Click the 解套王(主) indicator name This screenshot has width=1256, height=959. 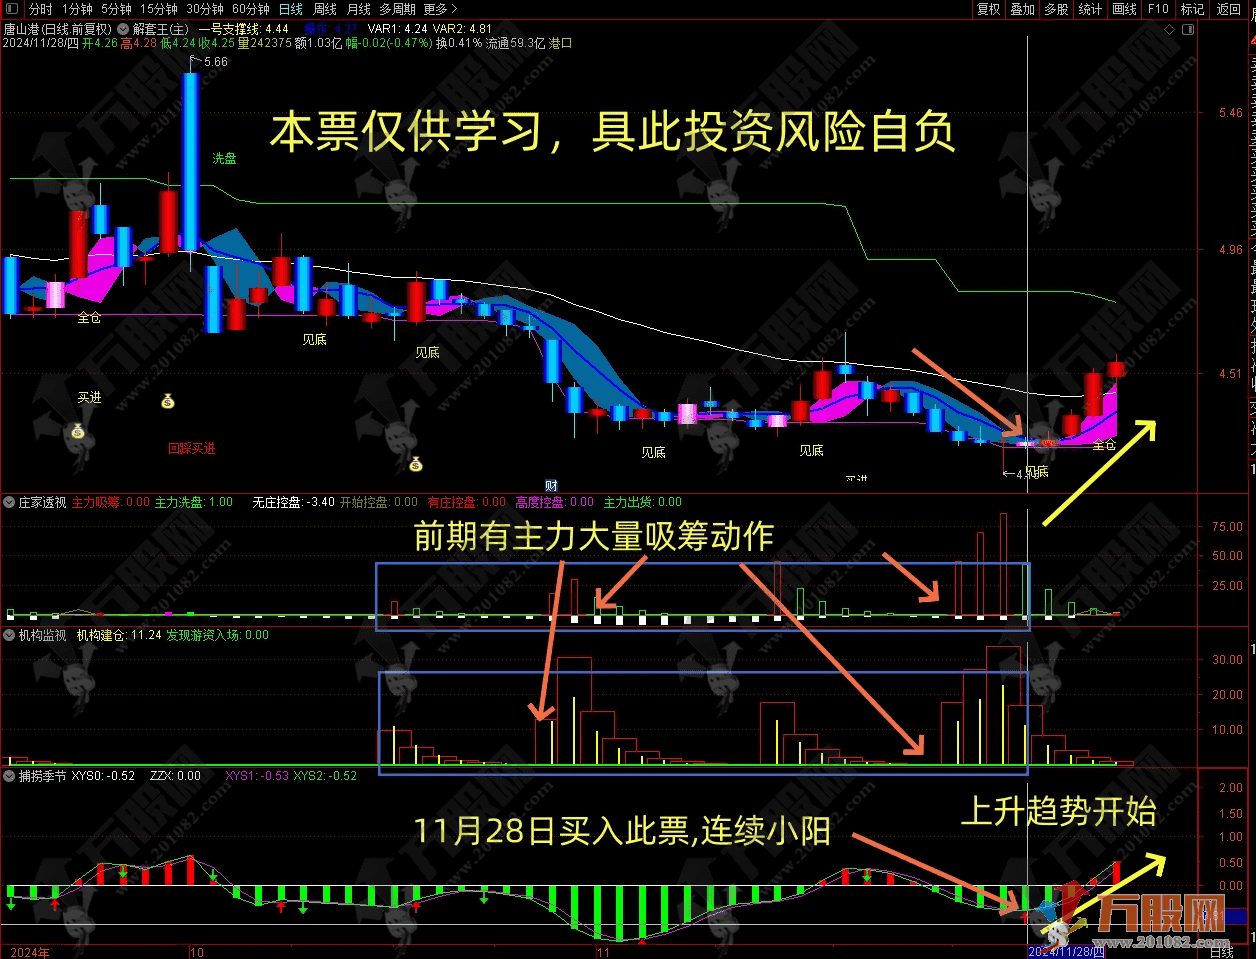(160, 29)
